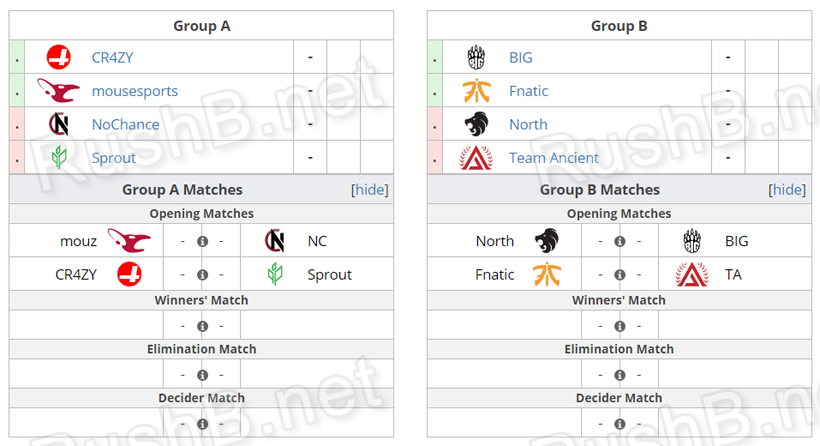Viewport: 820px width, 446px height.
Task: Show info for Group A Winners' Match
Action: click(x=202, y=325)
